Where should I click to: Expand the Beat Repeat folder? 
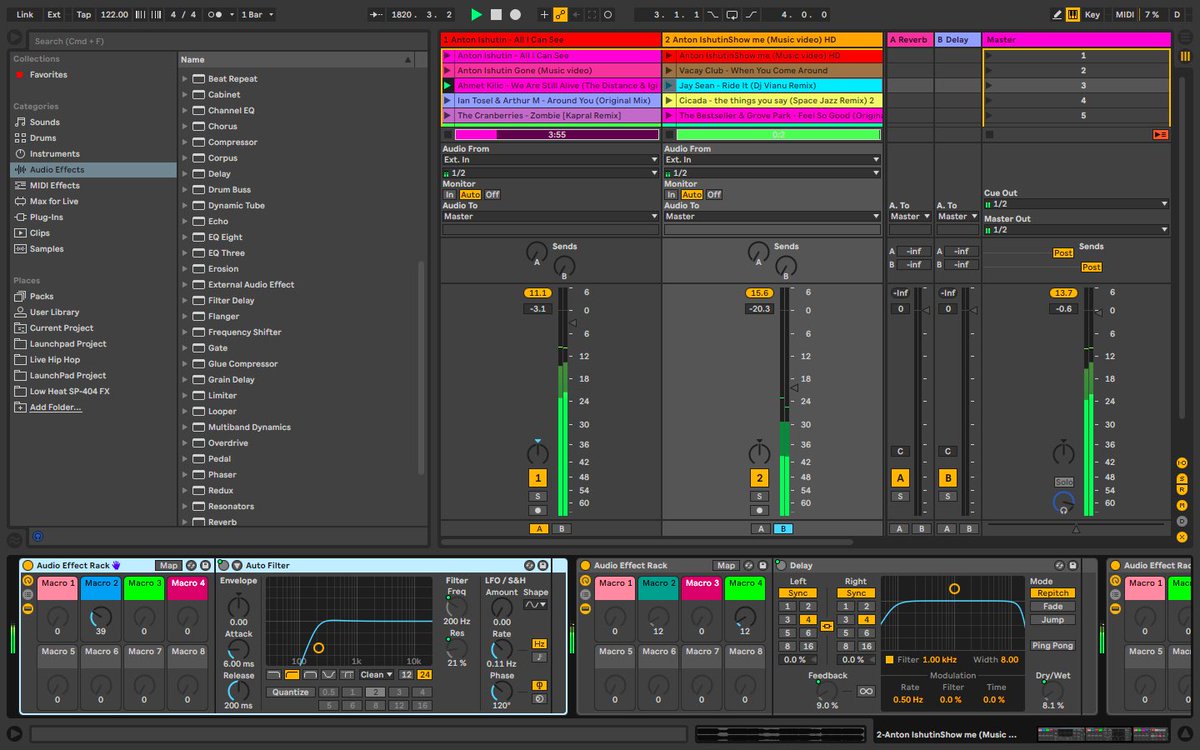tap(185, 78)
